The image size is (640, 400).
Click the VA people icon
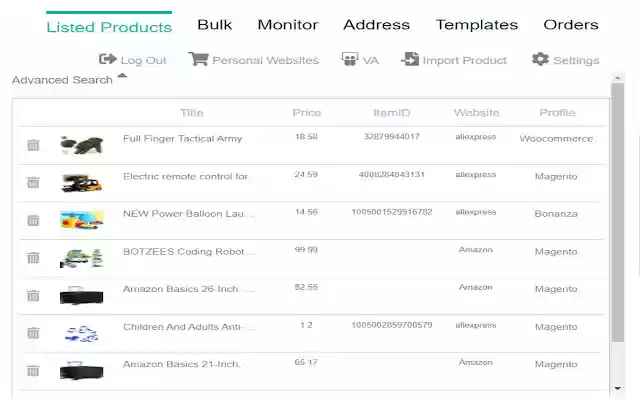[x=349, y=59]
